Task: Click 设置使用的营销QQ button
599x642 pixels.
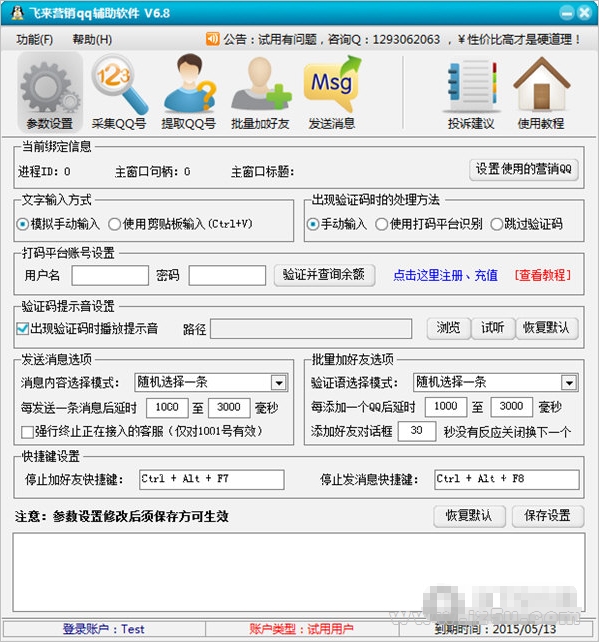Action: click(x=524, y=169)
